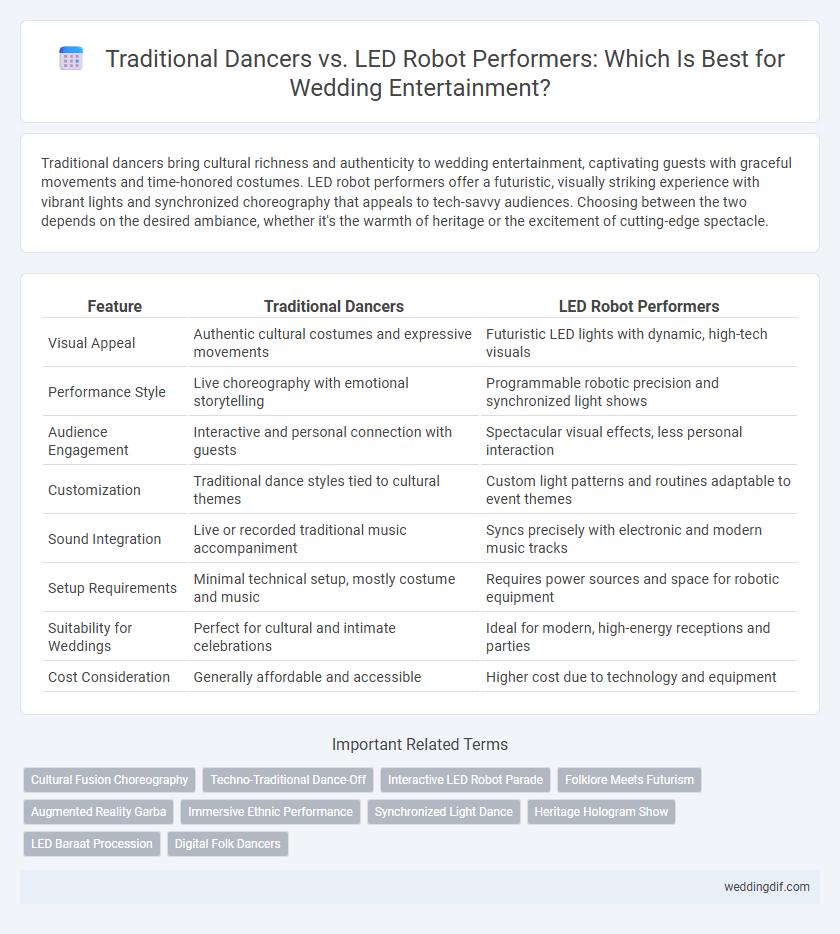This screenshot has width=840, height=934.
Task: Click the Important Related Terms heading
Action: click(420, 745)
